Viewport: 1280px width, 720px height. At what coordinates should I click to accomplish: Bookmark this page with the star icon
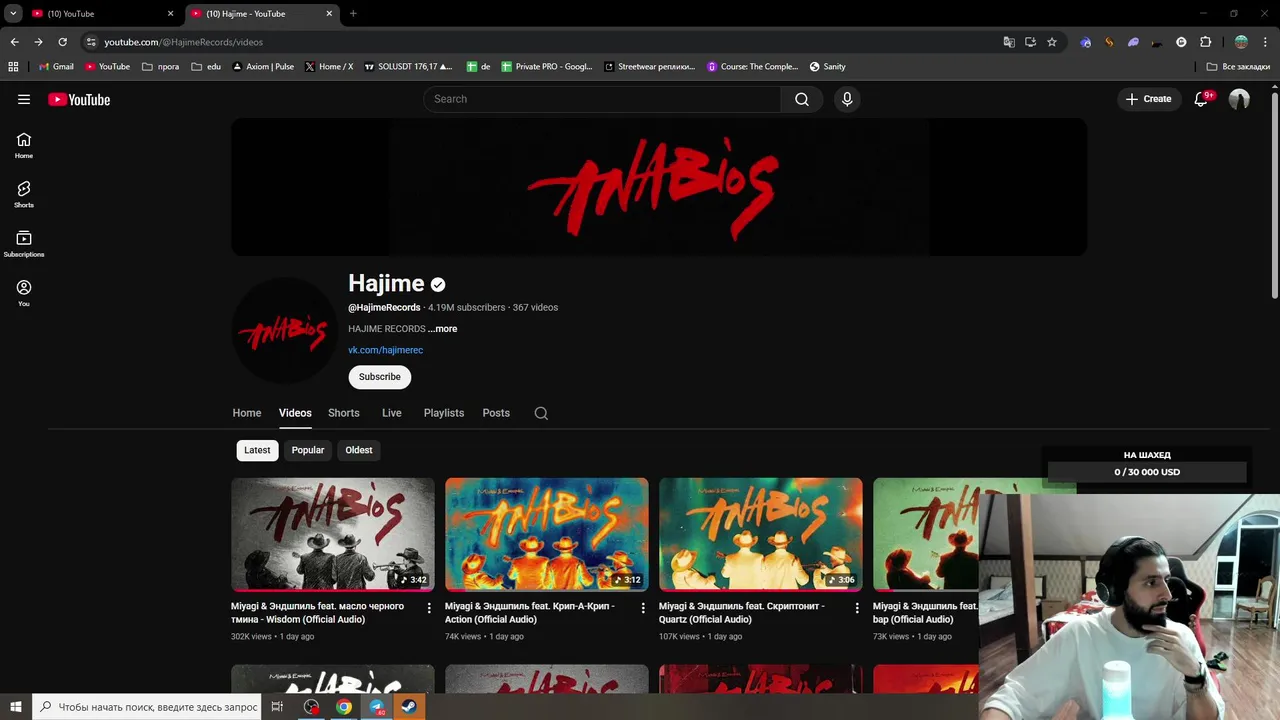[x=1052, y=42]
